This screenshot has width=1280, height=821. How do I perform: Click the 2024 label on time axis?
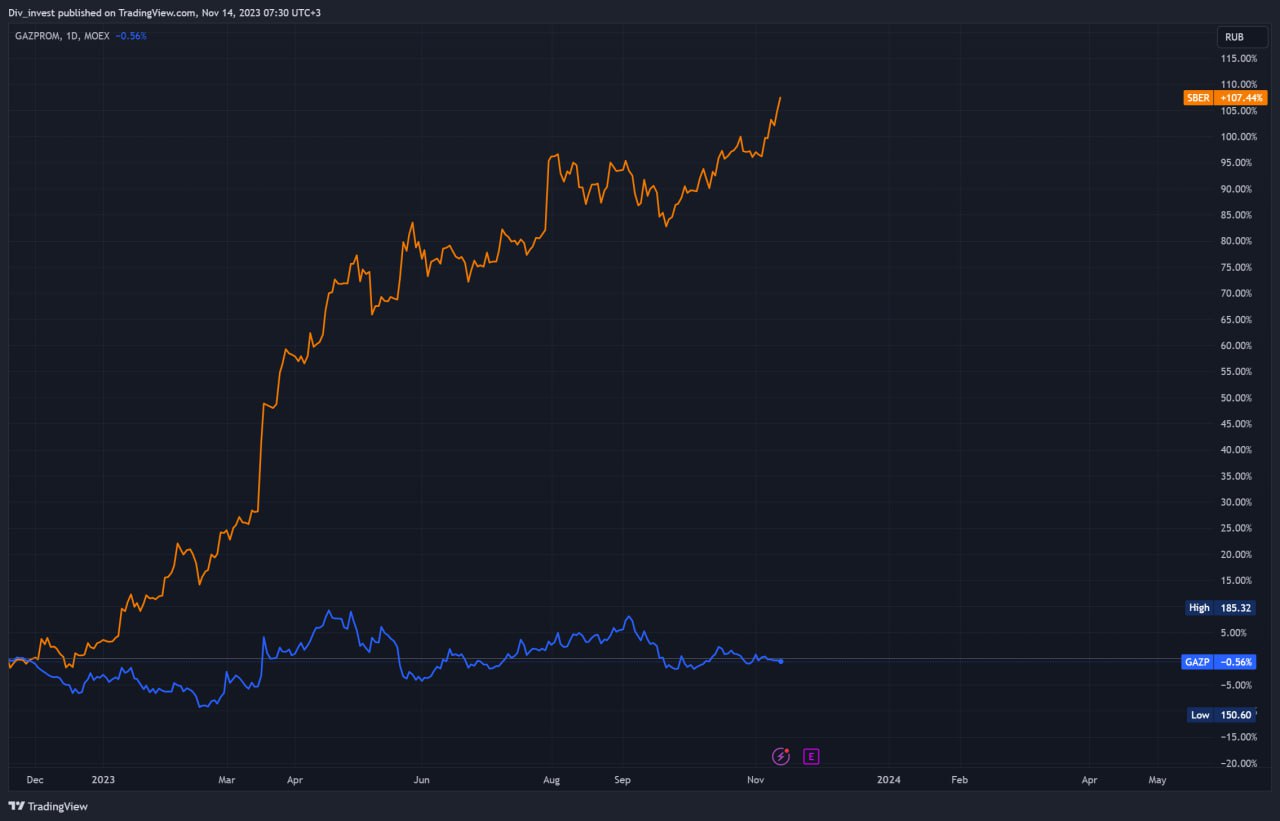tap(888, 778)
